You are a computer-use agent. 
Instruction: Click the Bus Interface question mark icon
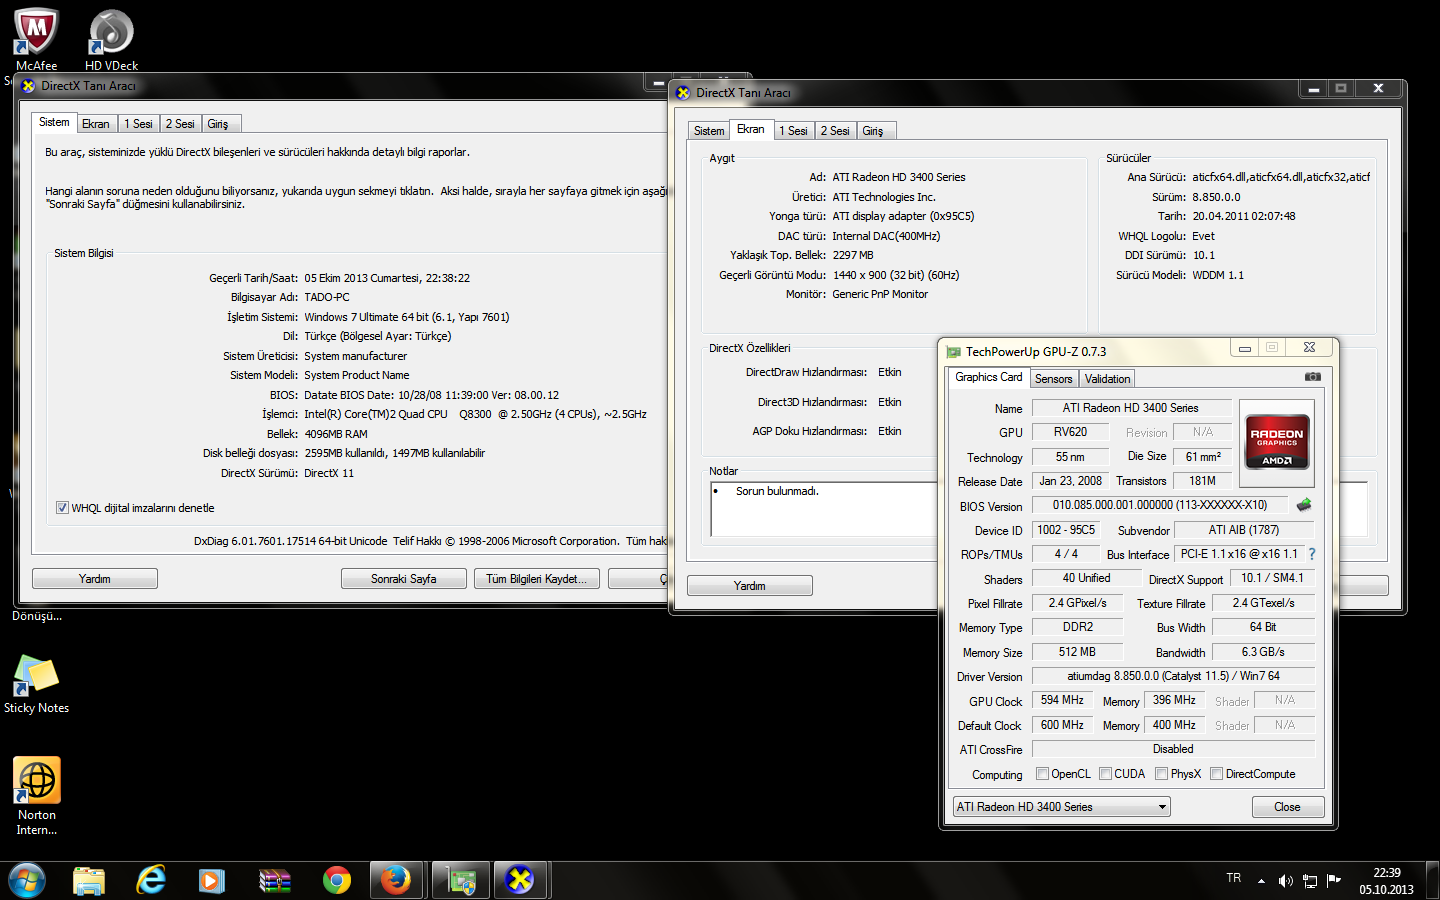[1312, 554]
